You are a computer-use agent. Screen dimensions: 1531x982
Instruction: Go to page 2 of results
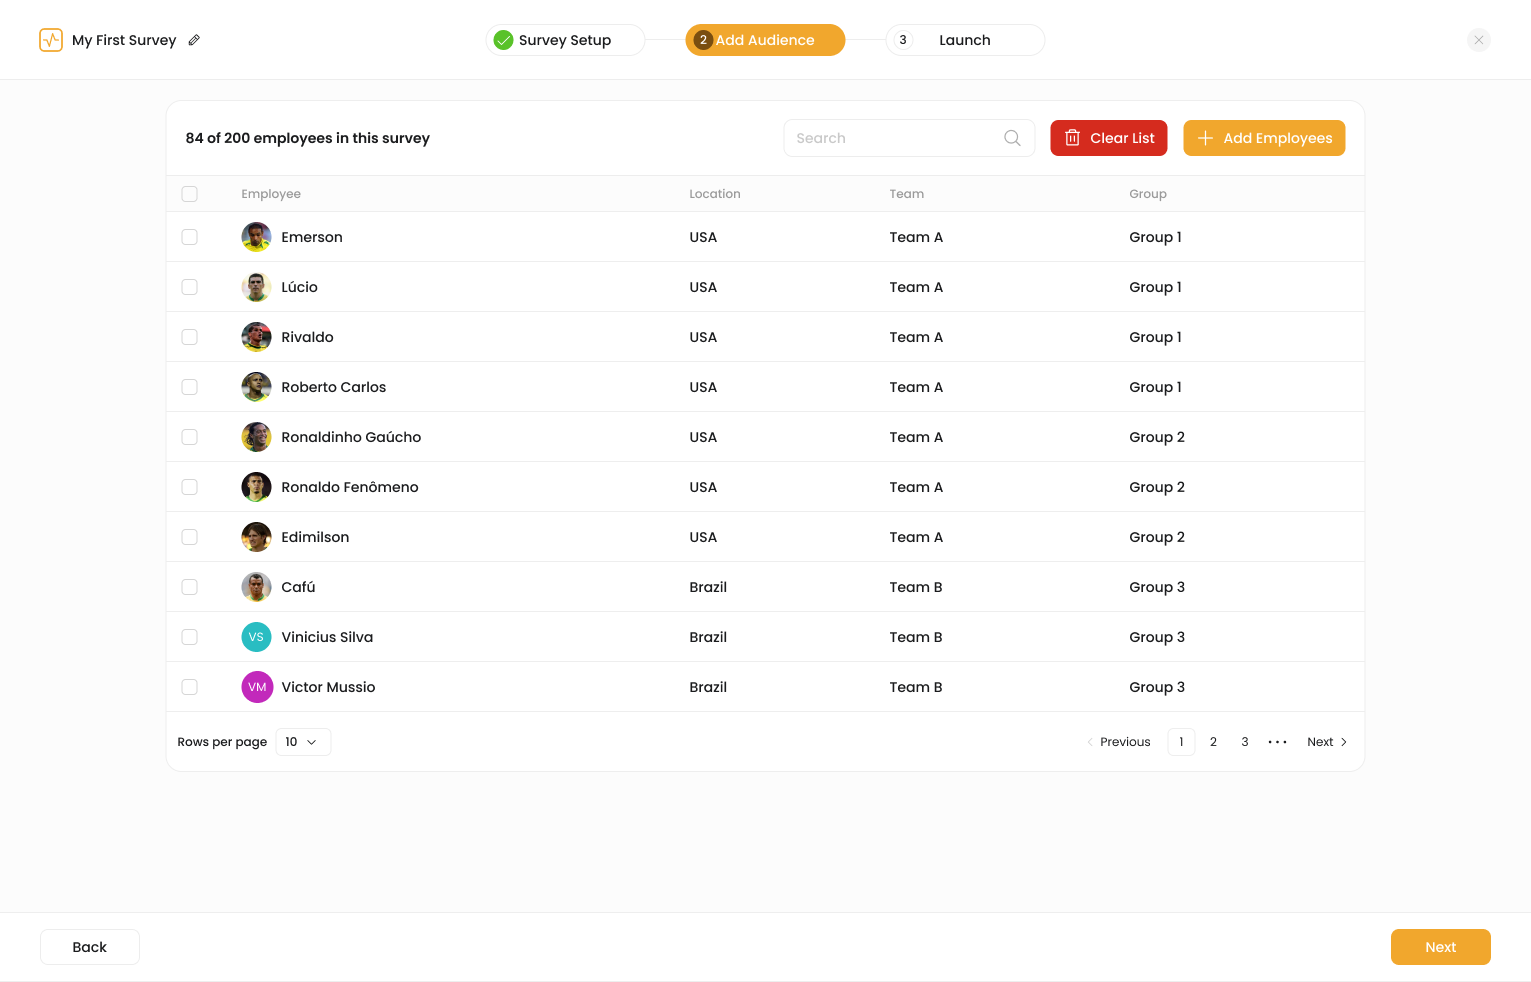coord(1213,742)
